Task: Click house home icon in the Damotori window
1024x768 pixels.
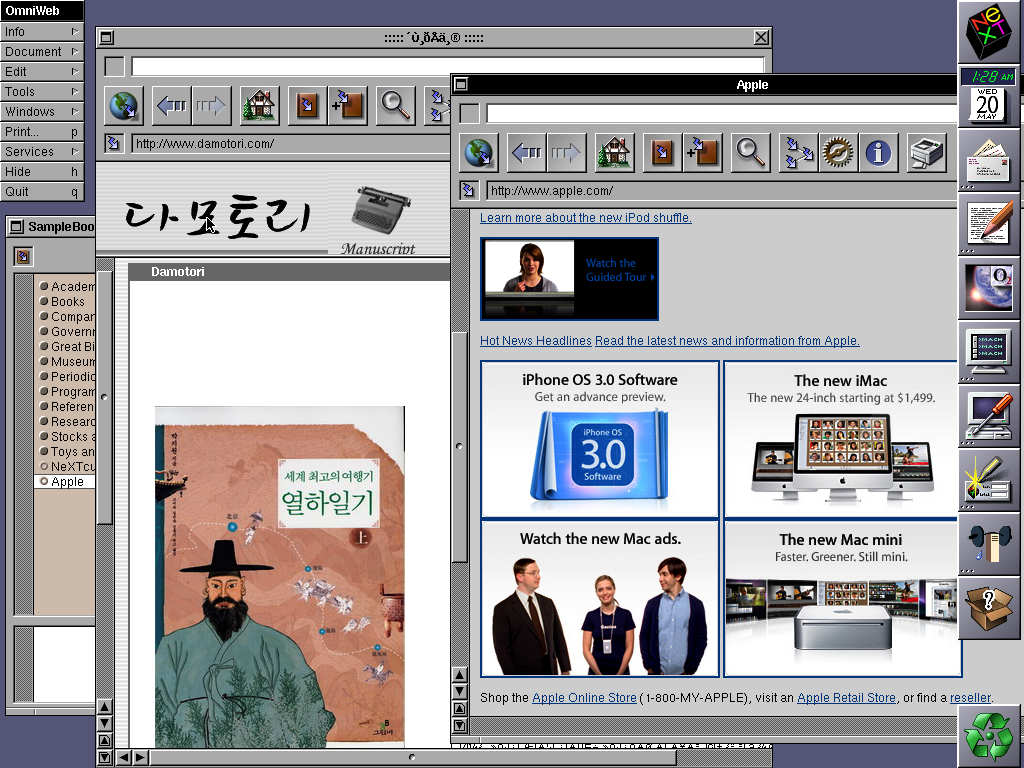Action: click(x=259, y=106)
